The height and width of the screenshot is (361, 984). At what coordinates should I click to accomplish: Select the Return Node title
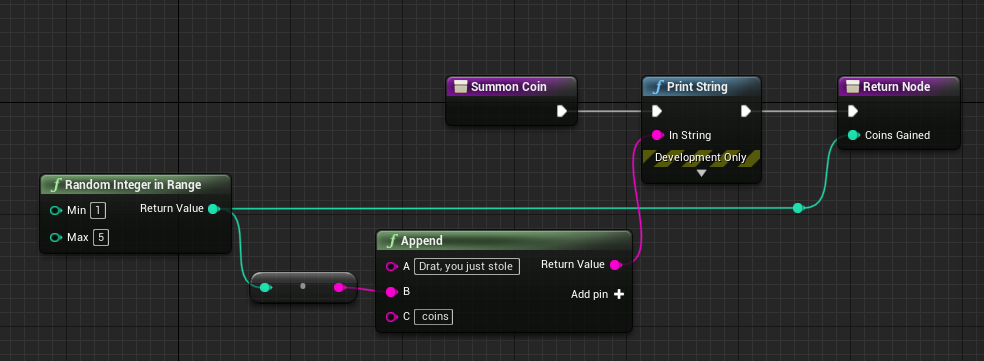click(x=896, y=87)
